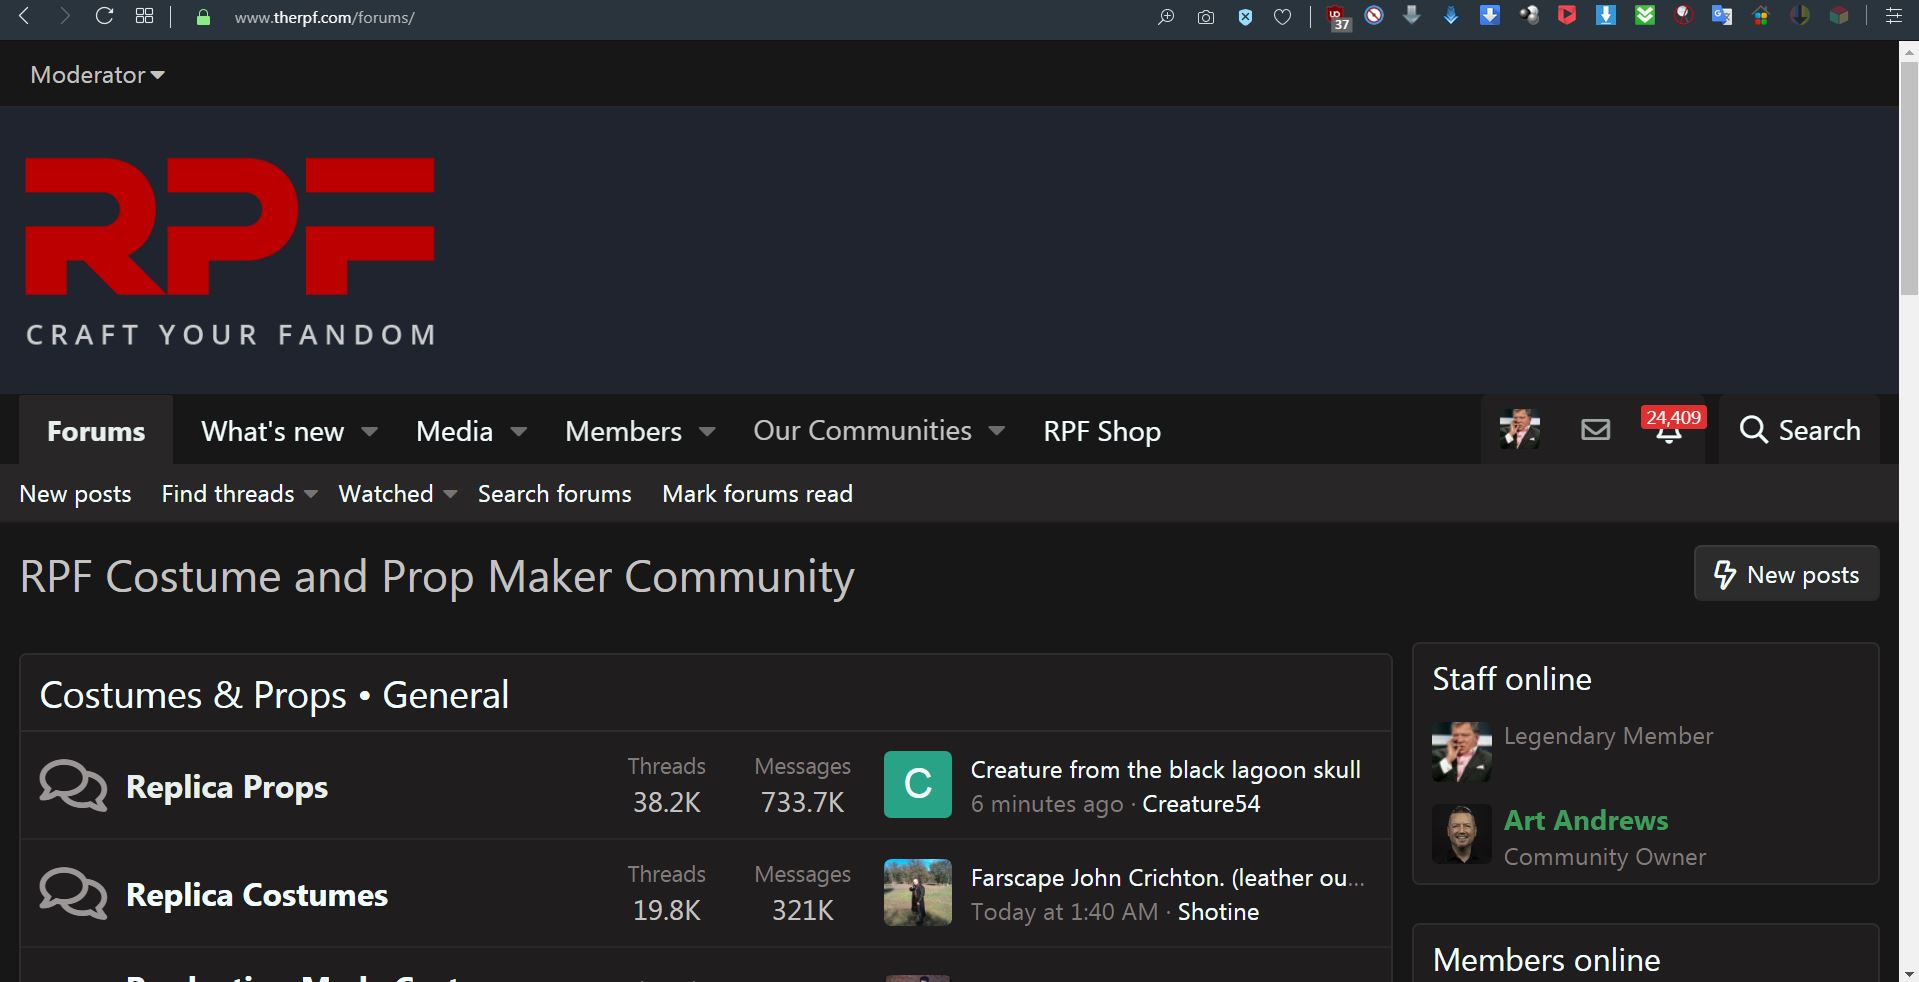
Task: Open Search with magnifier button
Action: click(1800, 430)
